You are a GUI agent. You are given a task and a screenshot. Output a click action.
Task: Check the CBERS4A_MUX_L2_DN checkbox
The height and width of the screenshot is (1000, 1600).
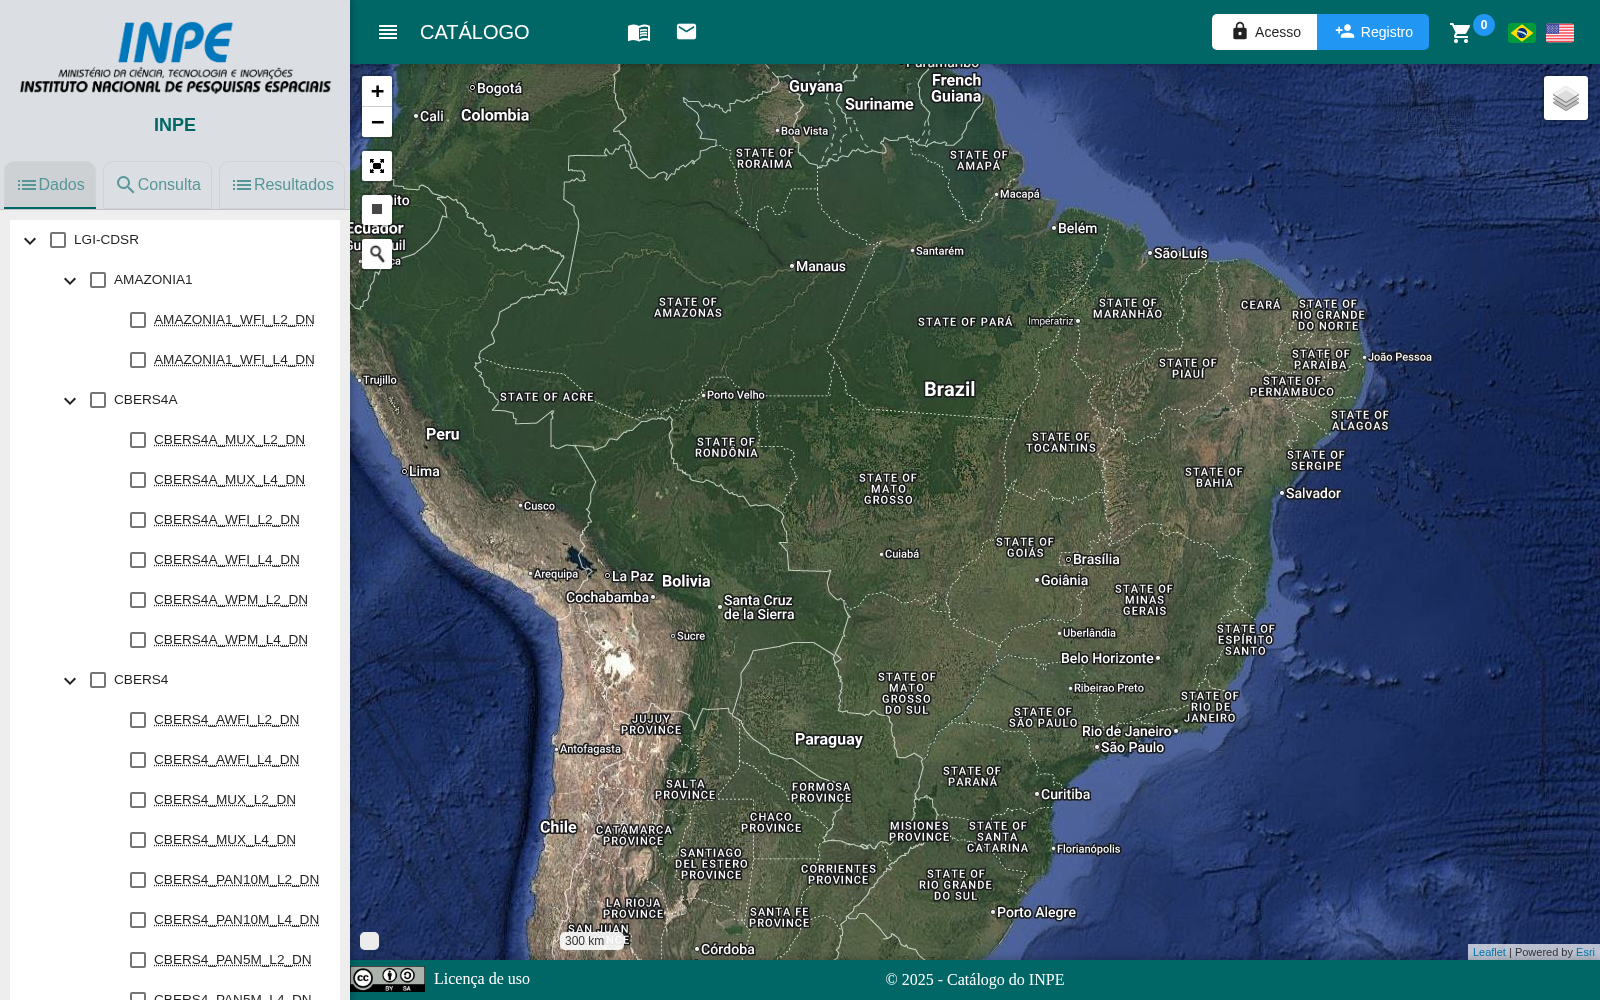pyautogui.click(x=138, y=440)
